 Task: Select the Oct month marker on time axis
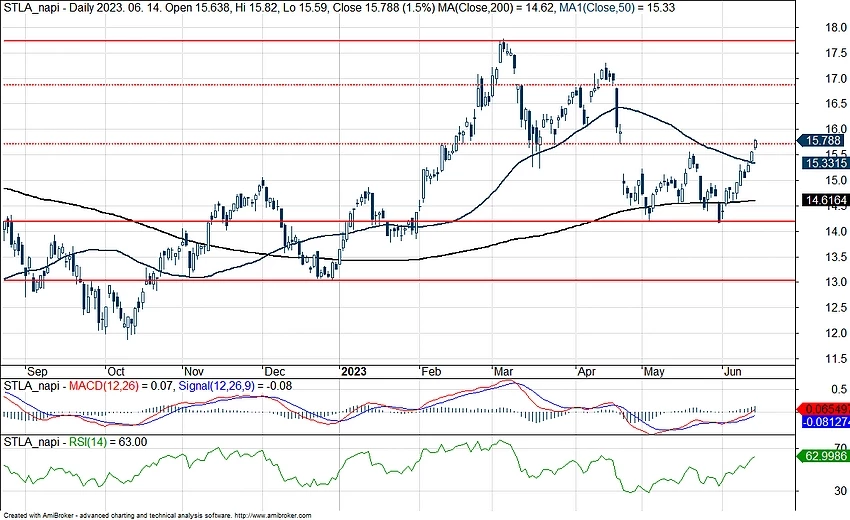coord(117,369)
